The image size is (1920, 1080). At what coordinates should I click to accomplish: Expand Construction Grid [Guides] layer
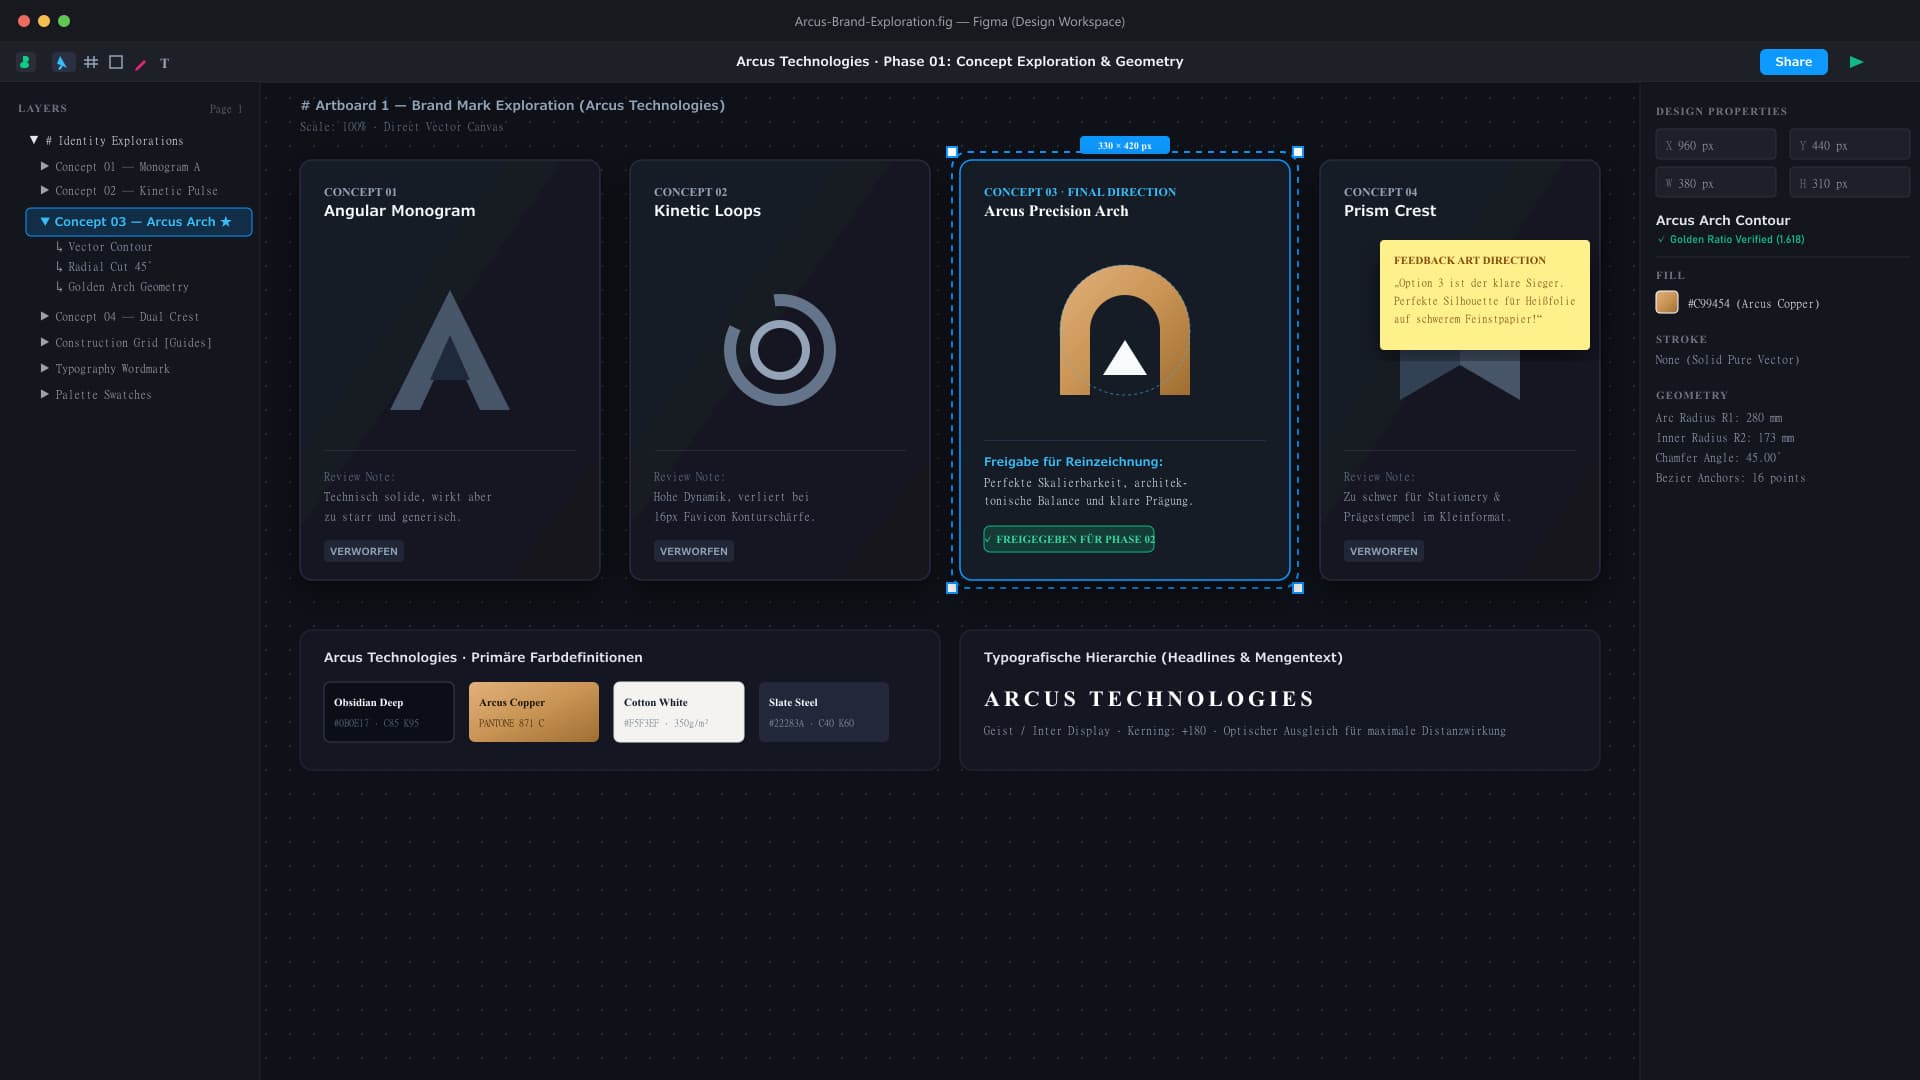point(44,342)
